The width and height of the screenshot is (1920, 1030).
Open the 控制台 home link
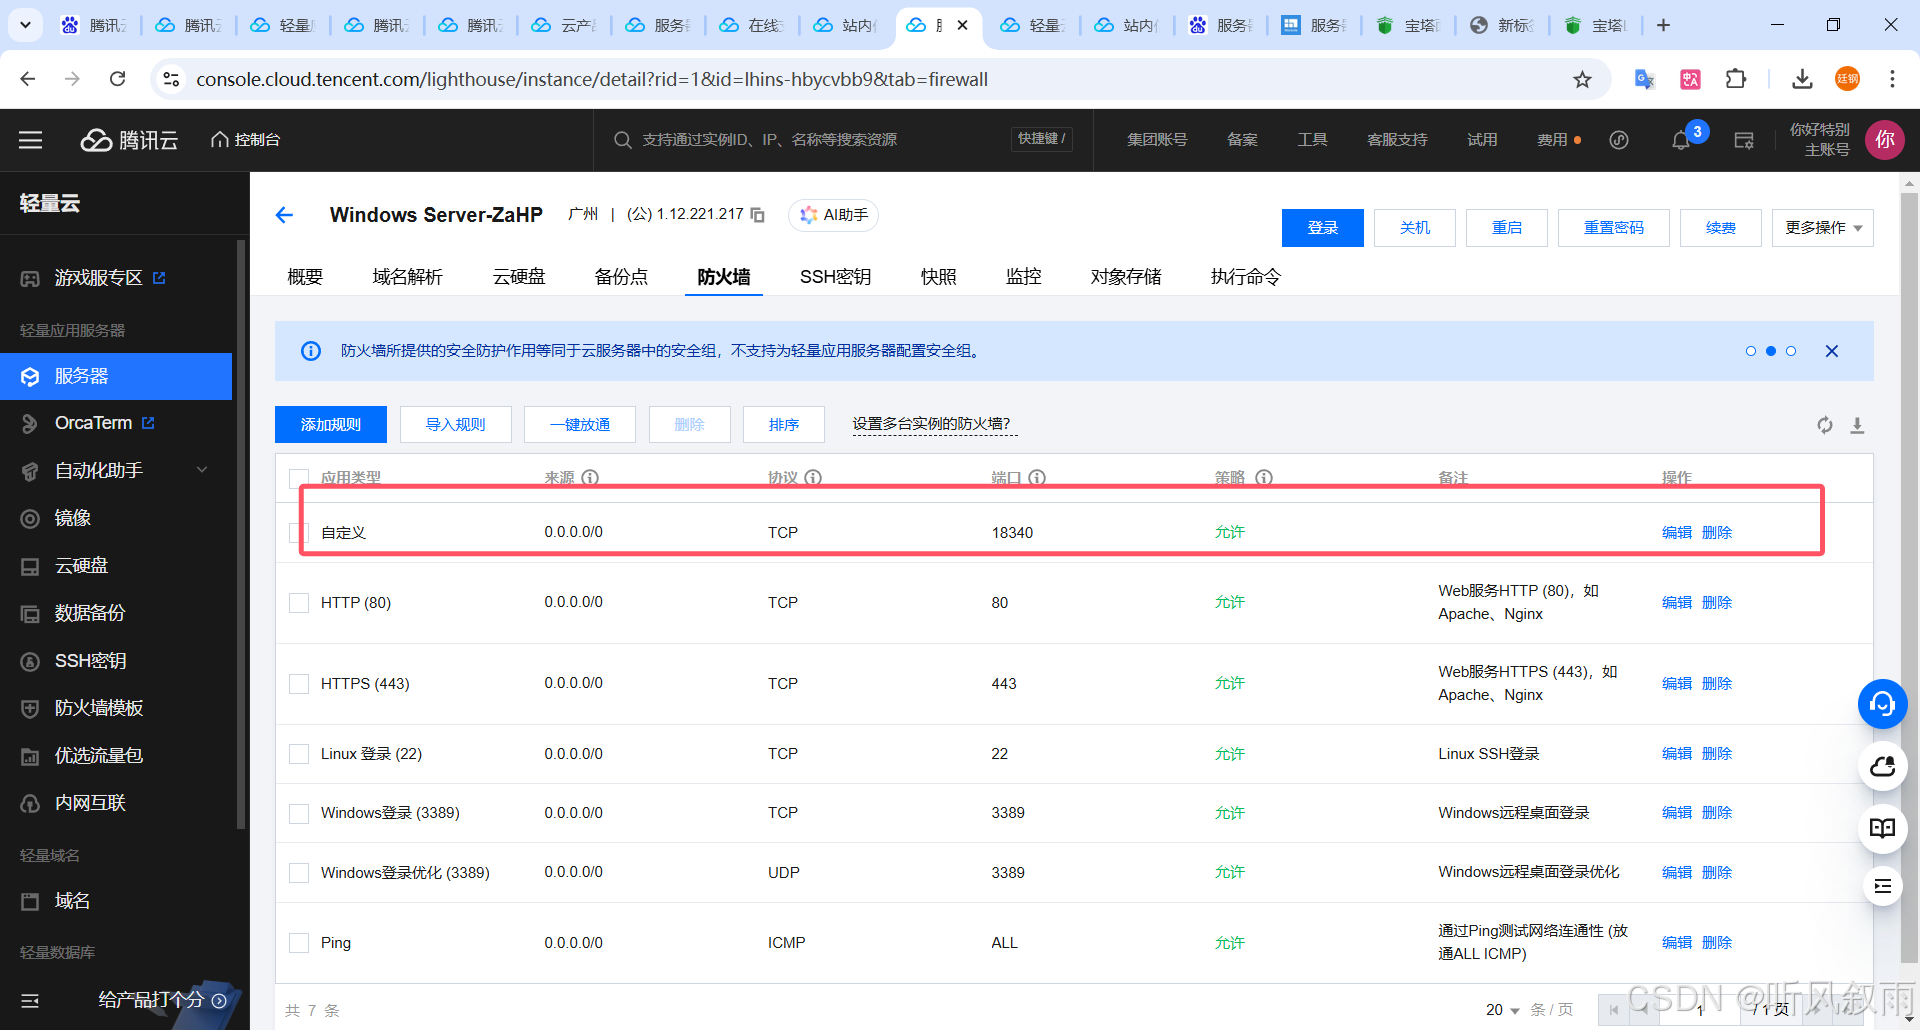(245, 140)
